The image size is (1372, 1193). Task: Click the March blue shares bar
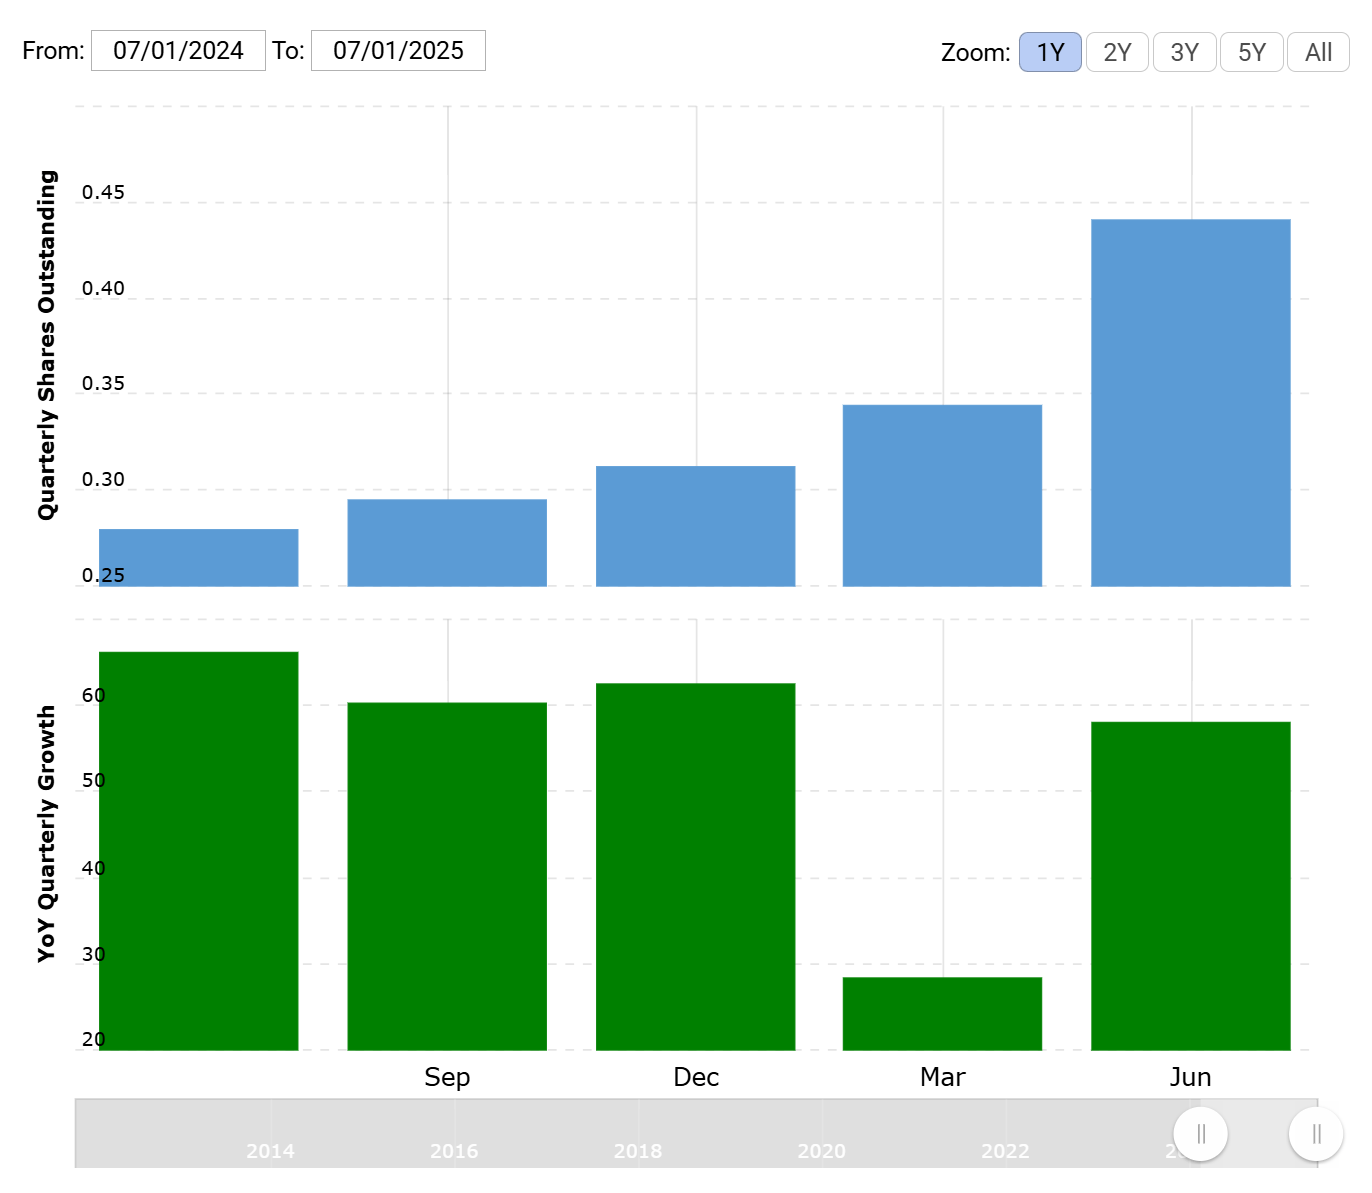coord(942,495)
